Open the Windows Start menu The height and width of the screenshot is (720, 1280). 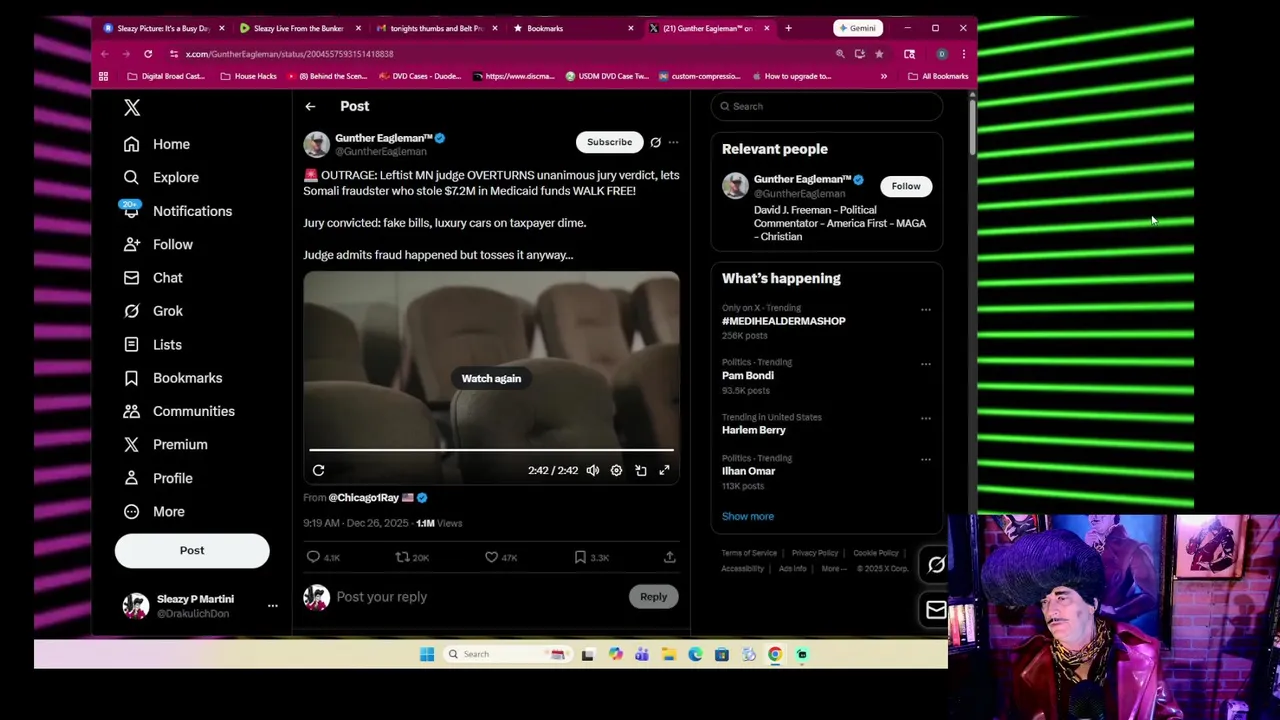427,654
